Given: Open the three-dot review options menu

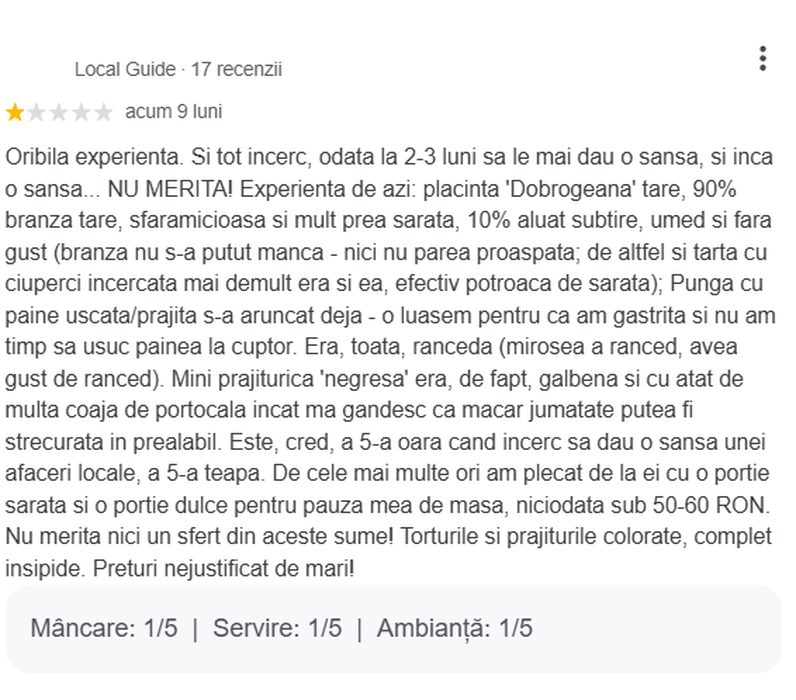Looking at the screenshot, I should (762, 59).
